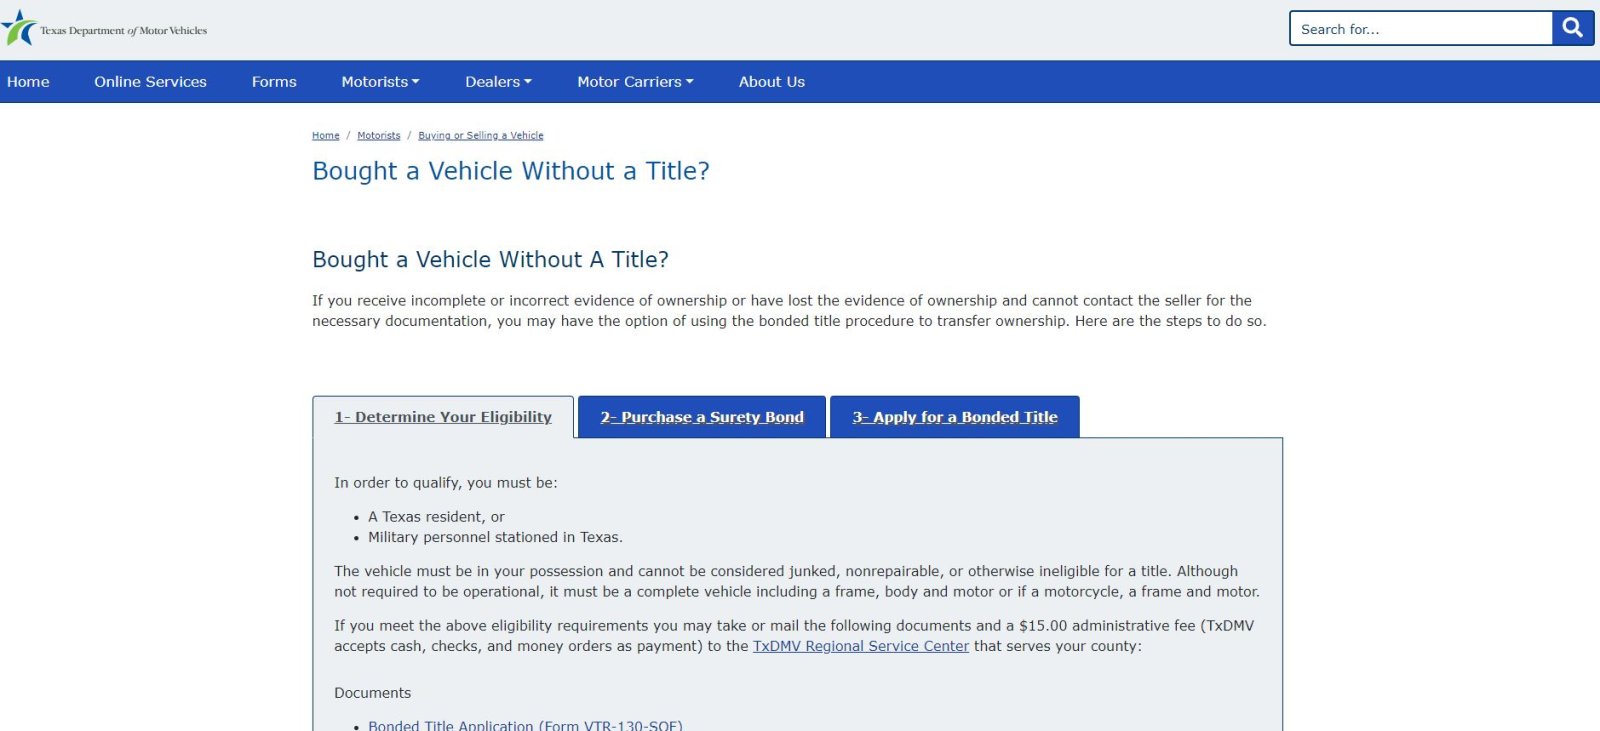Expand the Motor Carriers dropdown menu
1600x731 pixels.
pyautogui.click(x=635, y=82)
